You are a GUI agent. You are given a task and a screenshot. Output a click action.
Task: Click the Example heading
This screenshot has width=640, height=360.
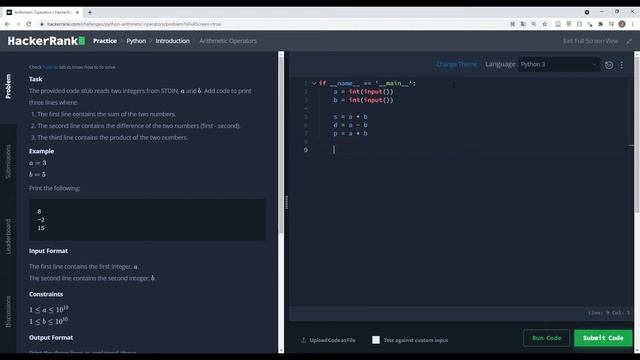41,151
